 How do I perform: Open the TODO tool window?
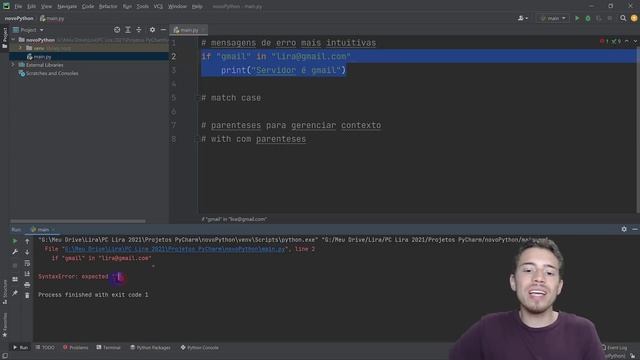(45, 348)
